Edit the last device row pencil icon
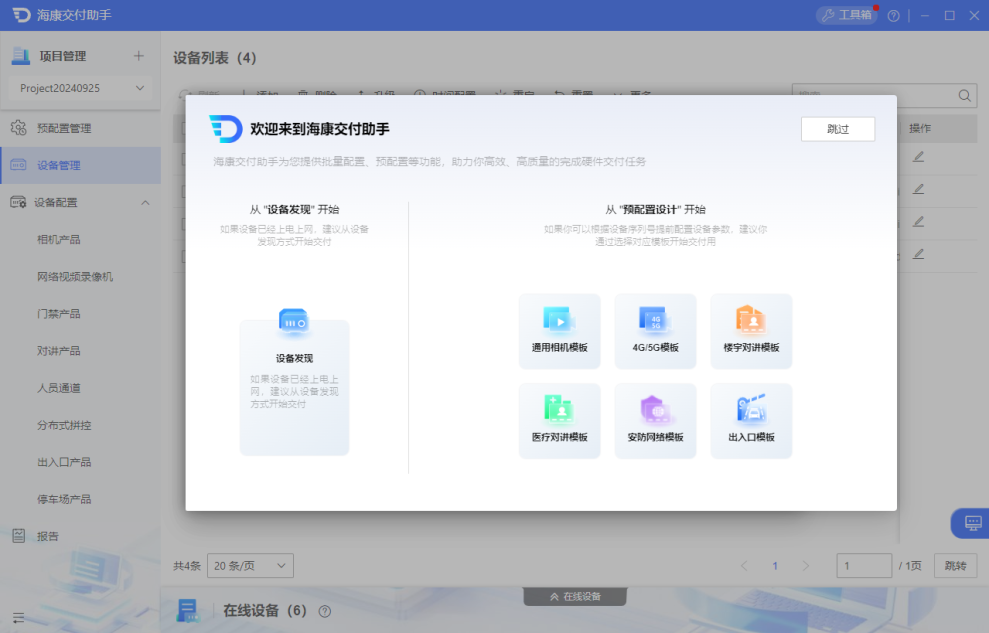The height and width of the screenshot is (633, 989). (918, 253)
